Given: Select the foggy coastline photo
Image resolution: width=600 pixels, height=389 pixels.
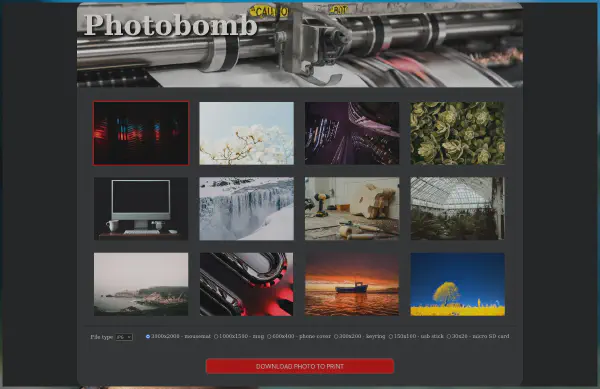Looking at the screenshot, I should click(x=141, y=284).
